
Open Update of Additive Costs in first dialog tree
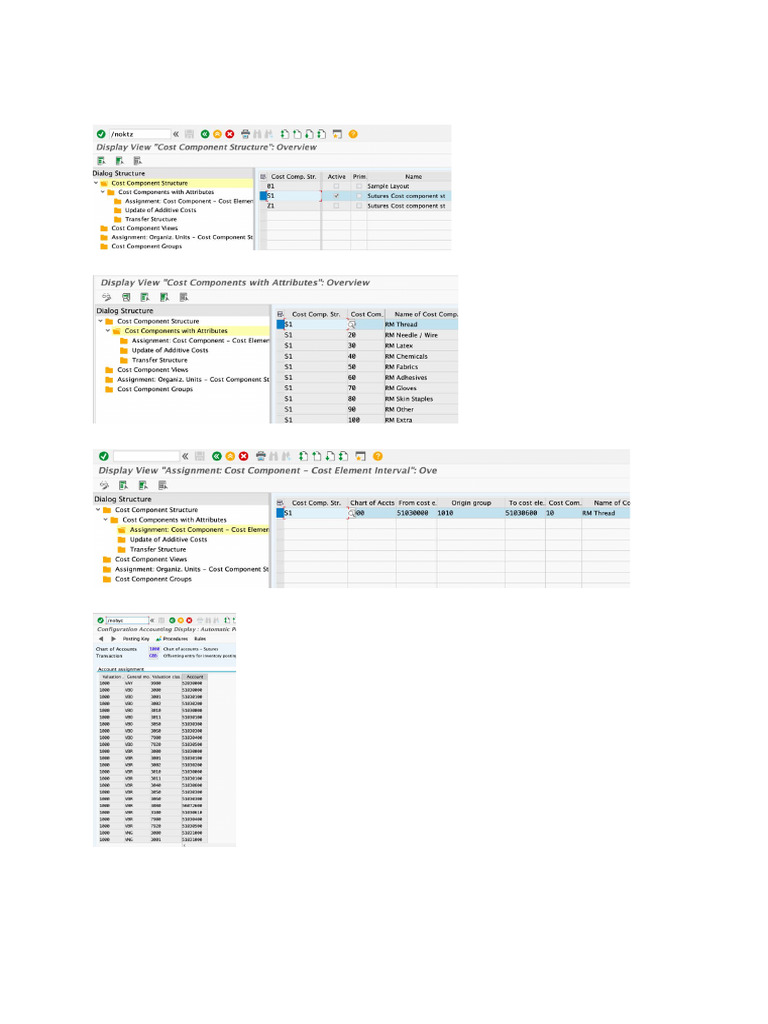click(161, 210)
